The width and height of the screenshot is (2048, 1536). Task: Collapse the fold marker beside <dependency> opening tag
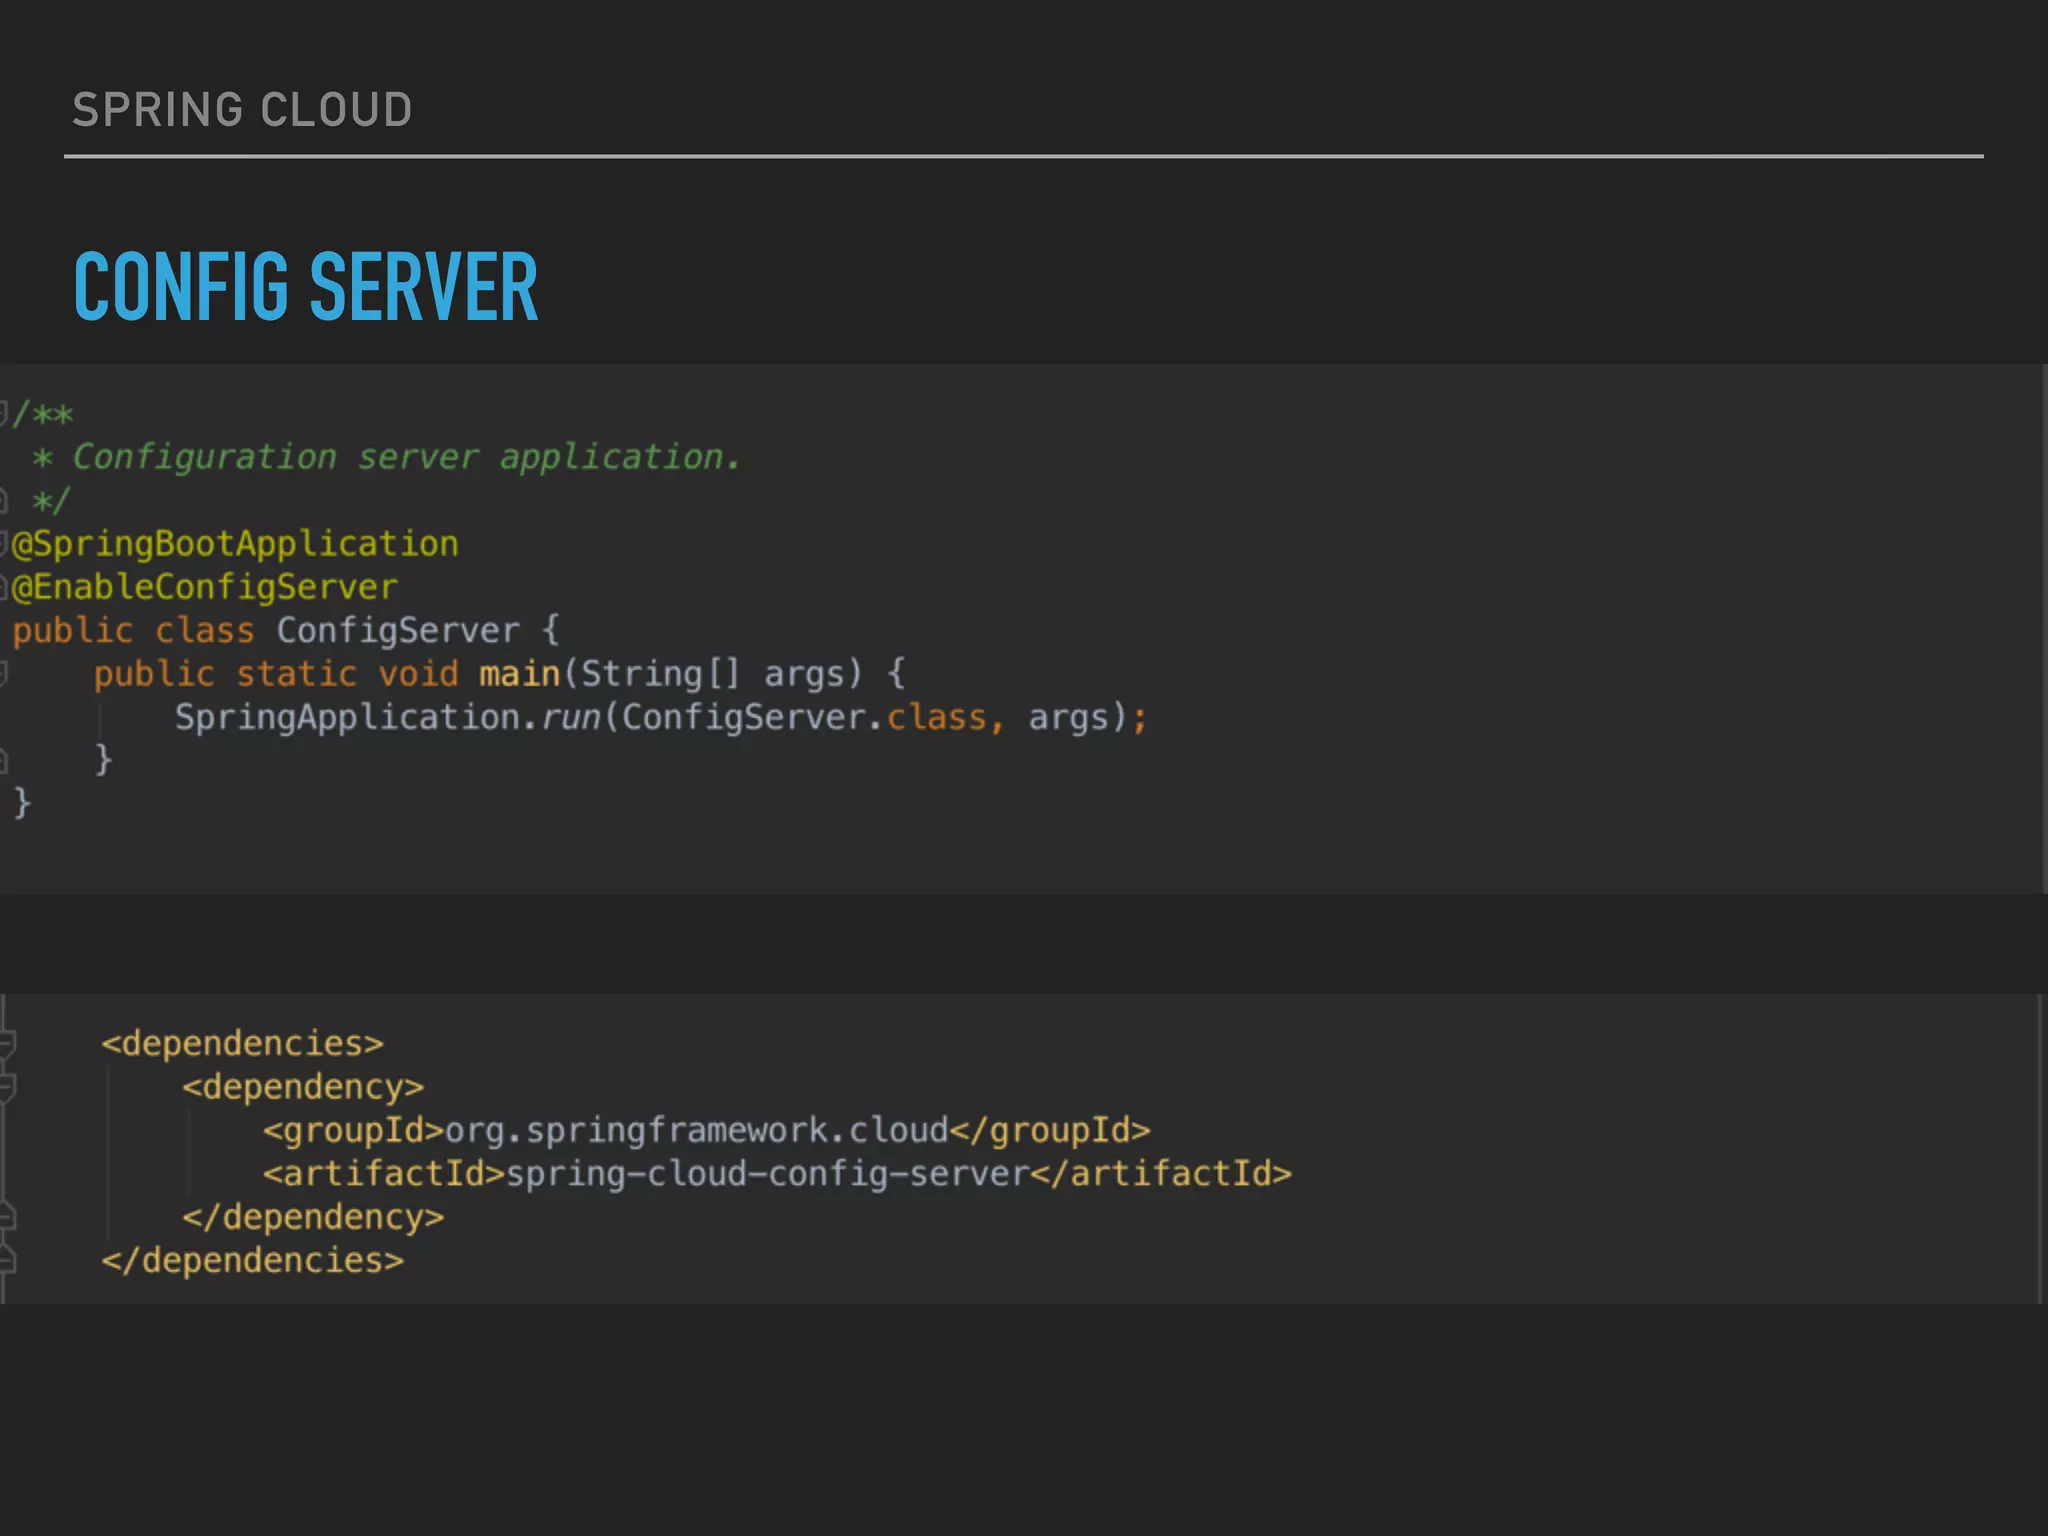click(6, 1087)
